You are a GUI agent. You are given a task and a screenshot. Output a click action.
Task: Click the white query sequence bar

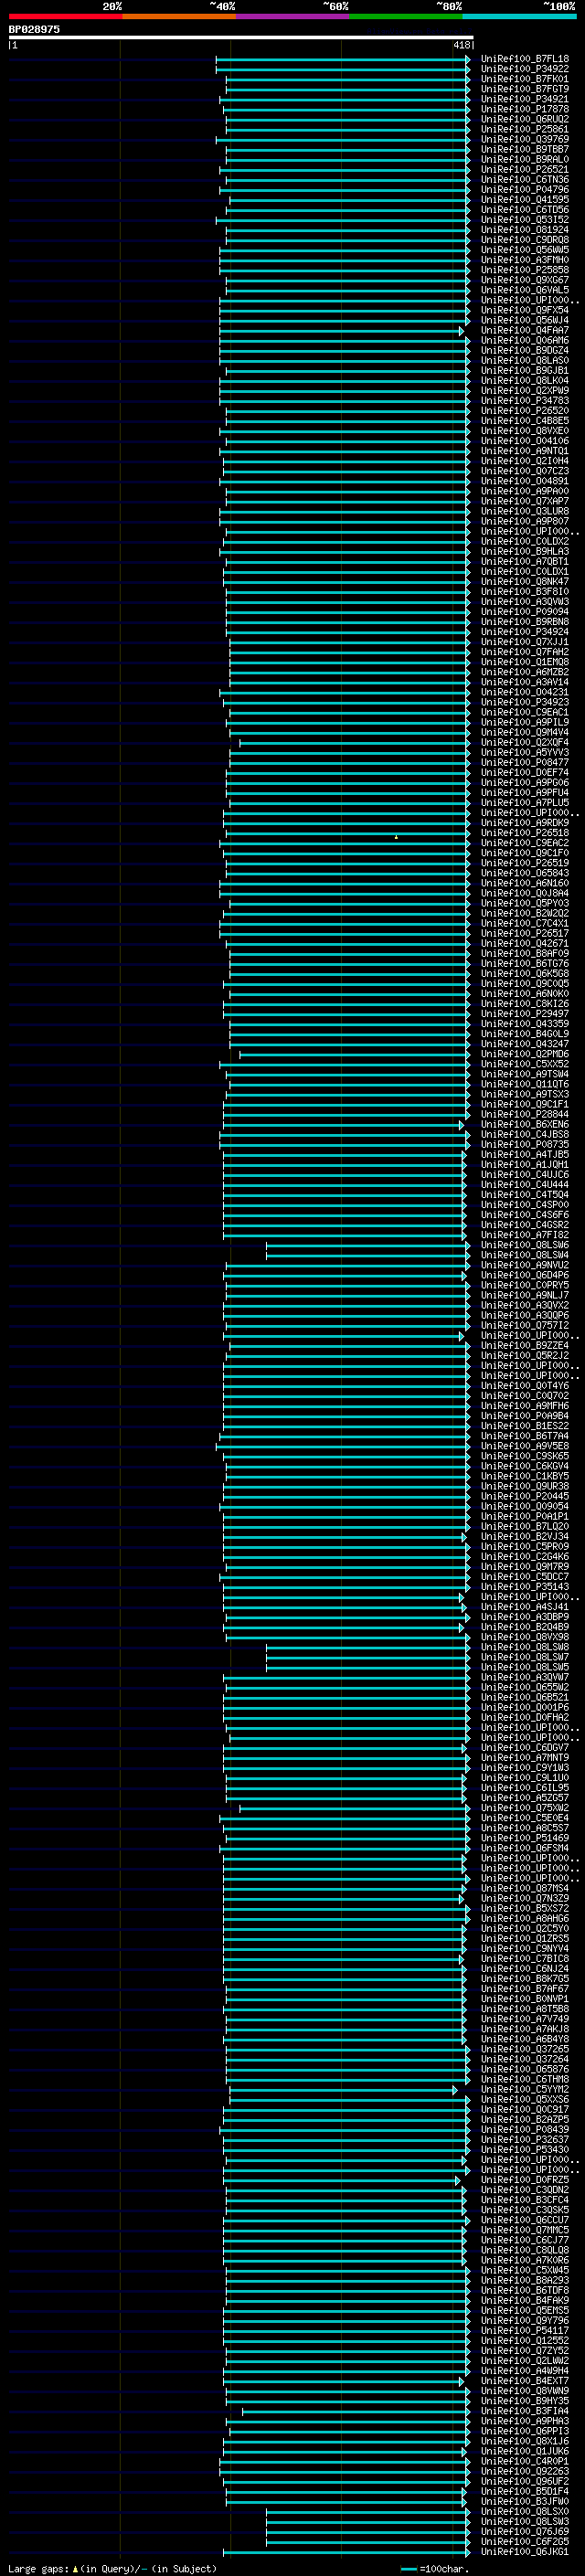240,37
